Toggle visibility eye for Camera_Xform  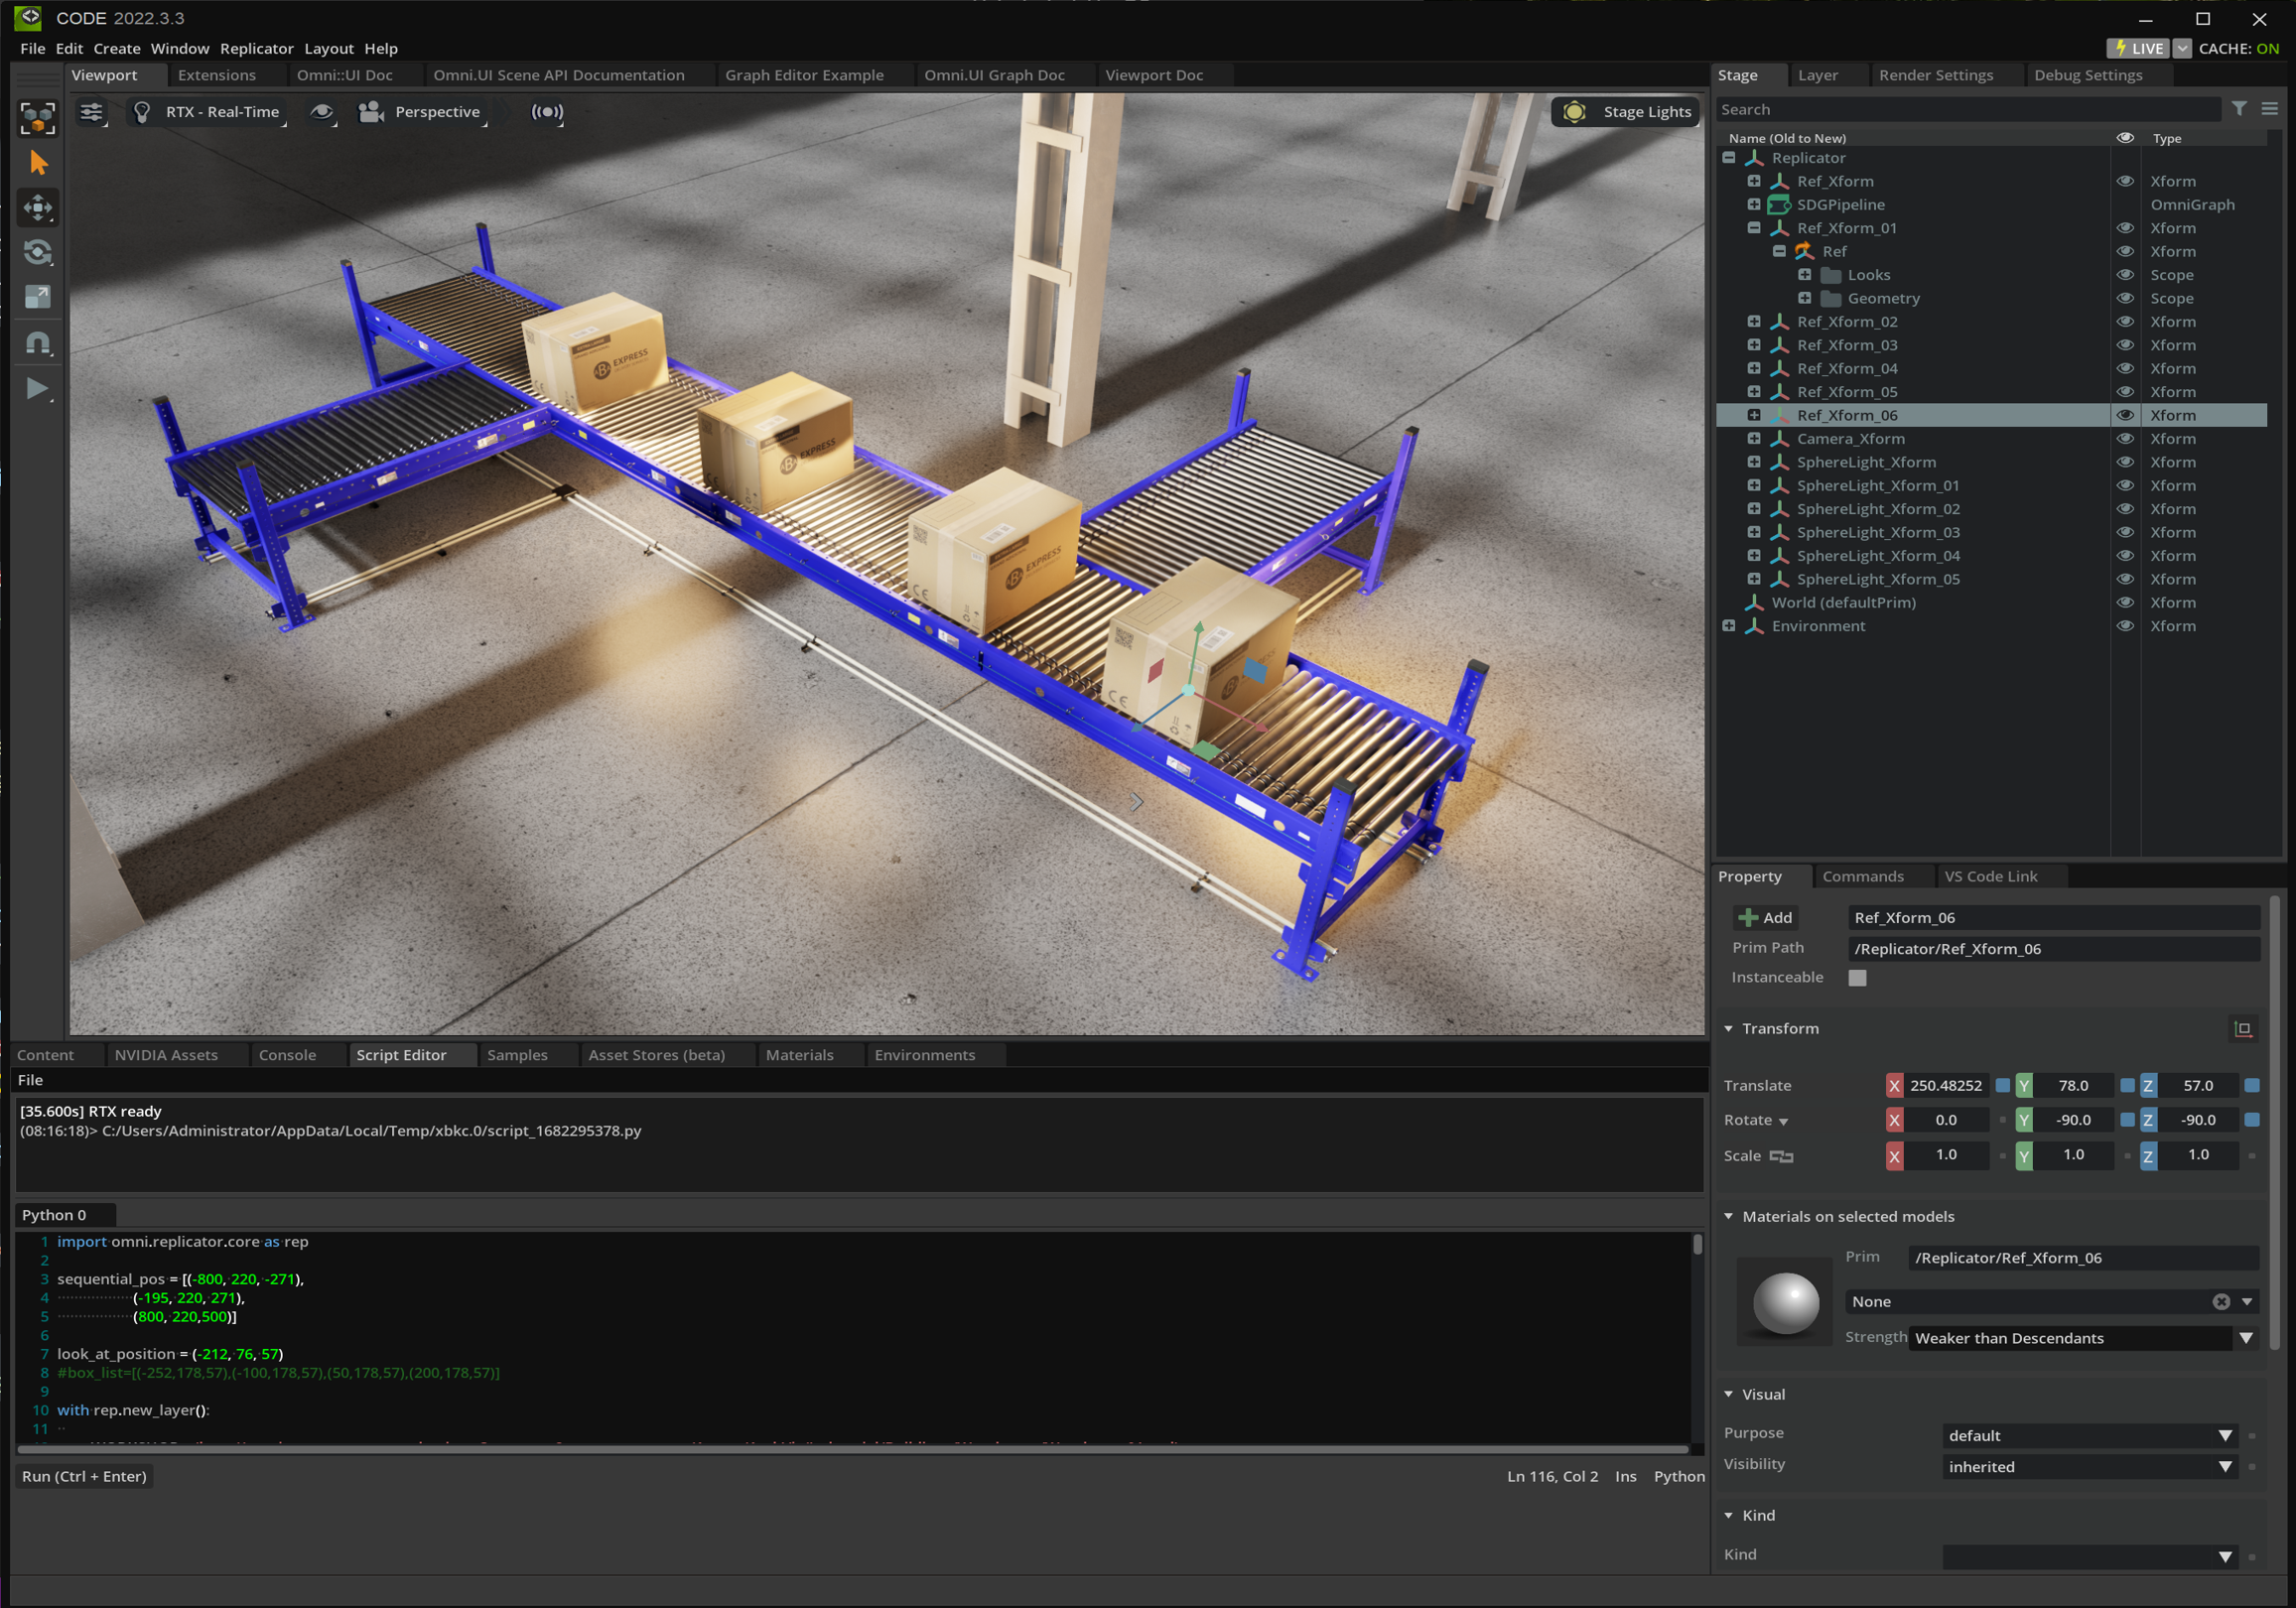pyautogui.click(x=2125, y=439)
